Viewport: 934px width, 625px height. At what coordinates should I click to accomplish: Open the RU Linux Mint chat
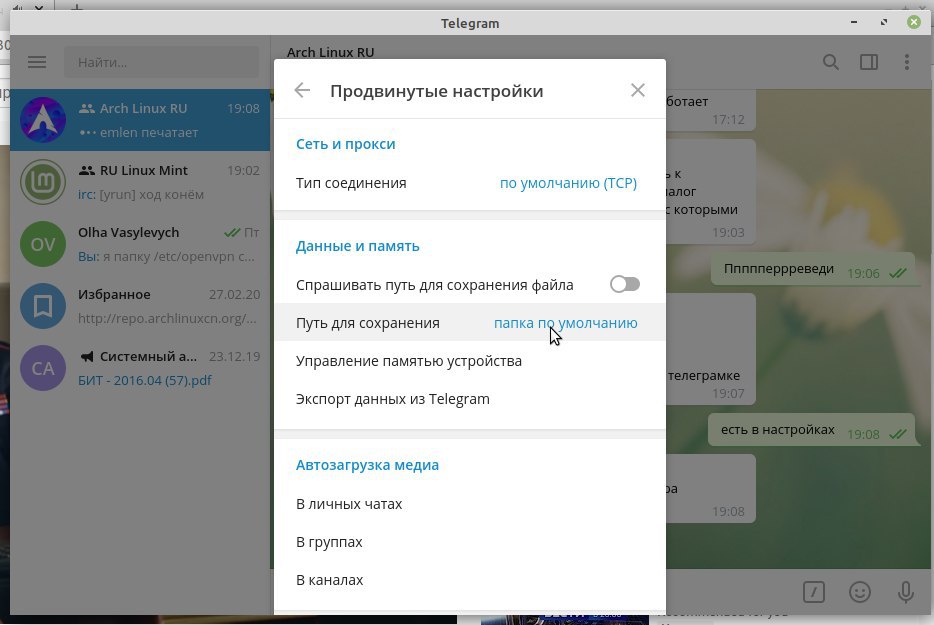tap(141, 182)
